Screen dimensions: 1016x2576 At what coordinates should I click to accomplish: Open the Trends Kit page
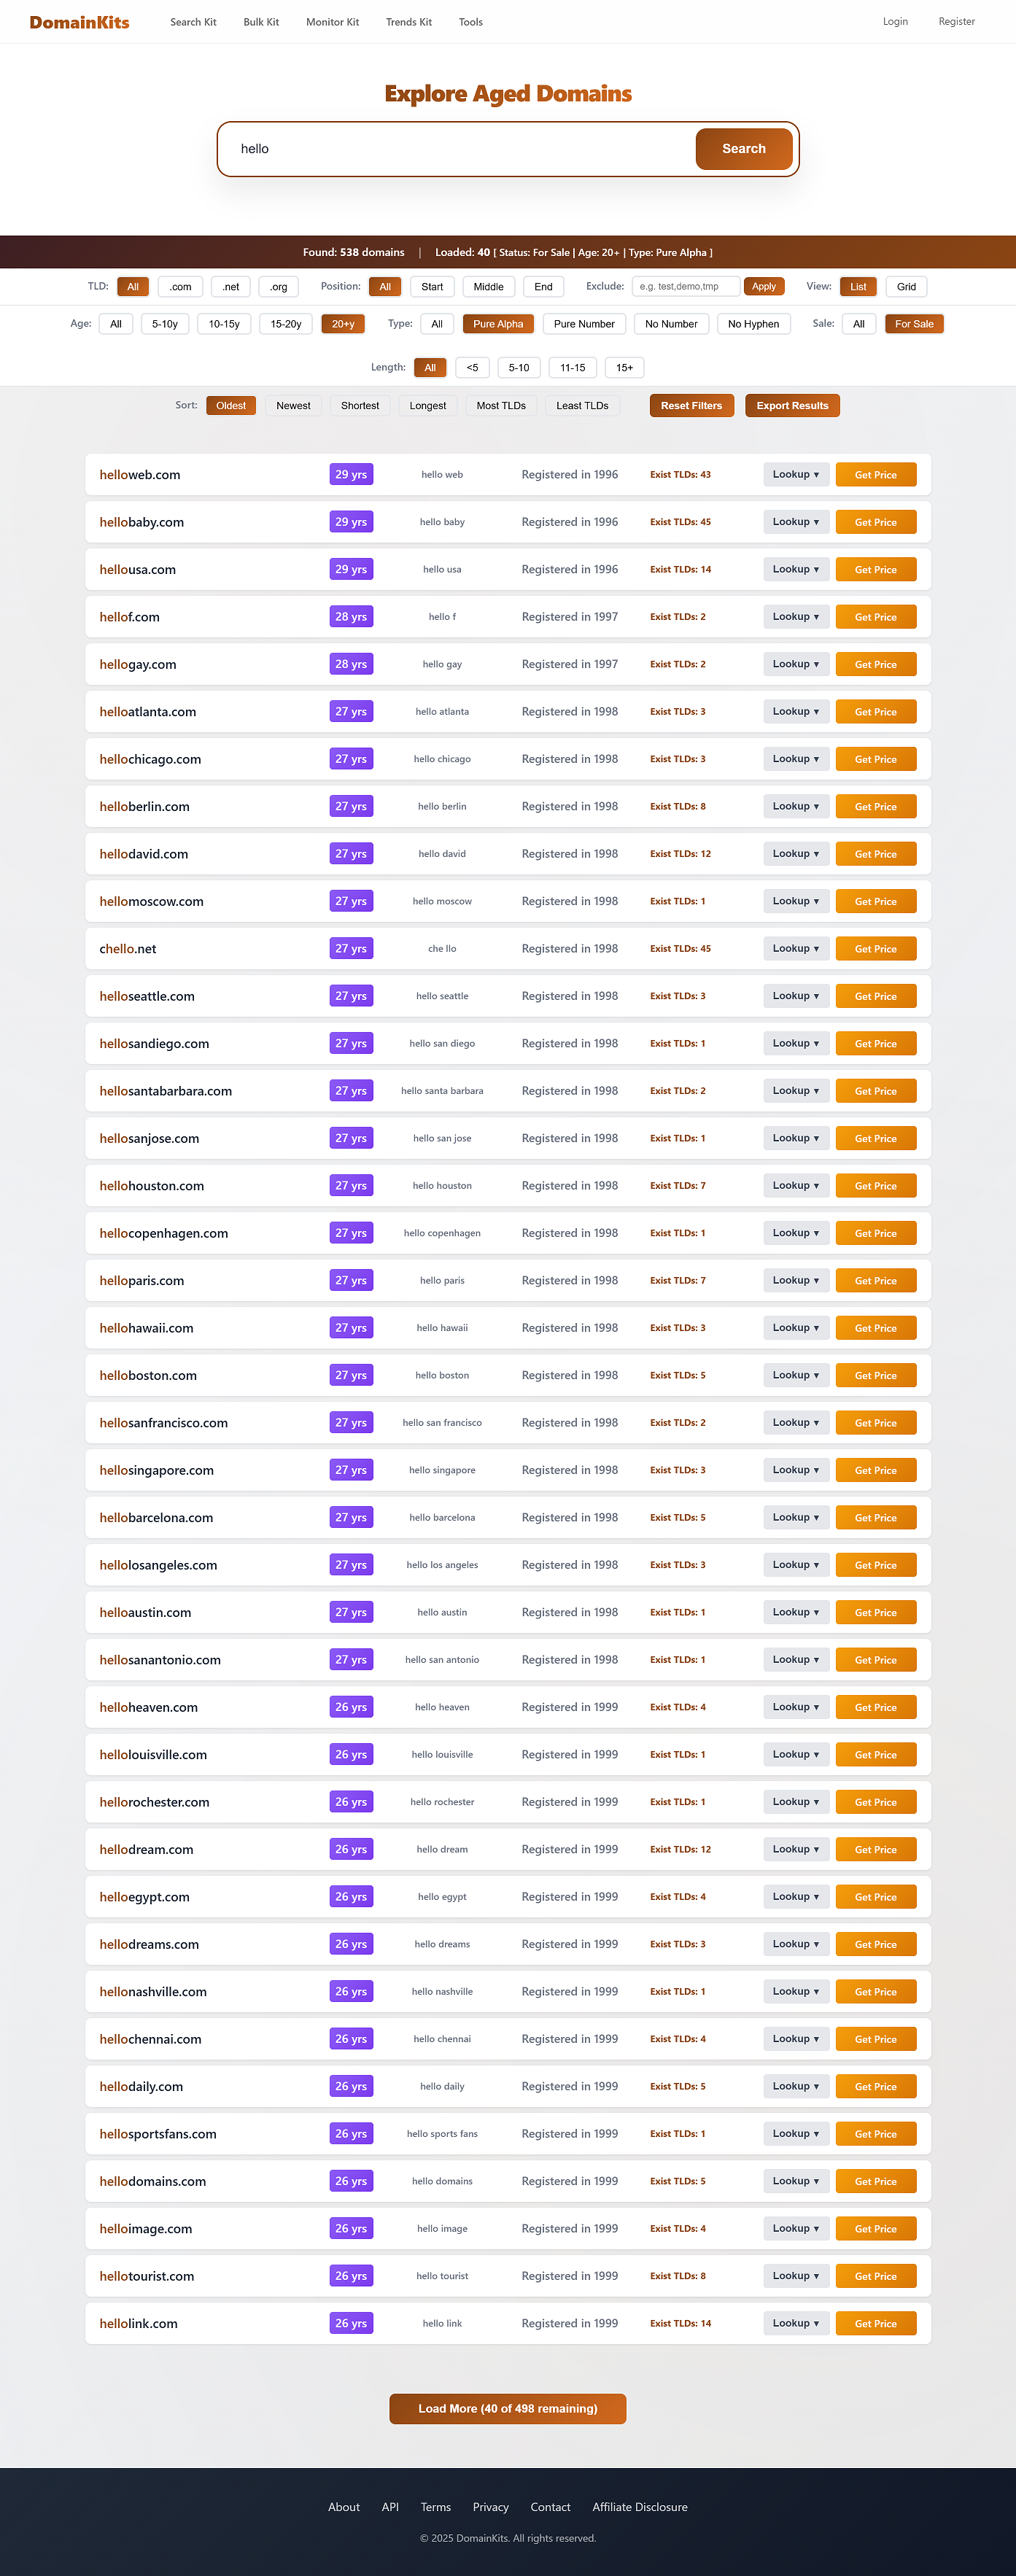click(x=408, y=21)
